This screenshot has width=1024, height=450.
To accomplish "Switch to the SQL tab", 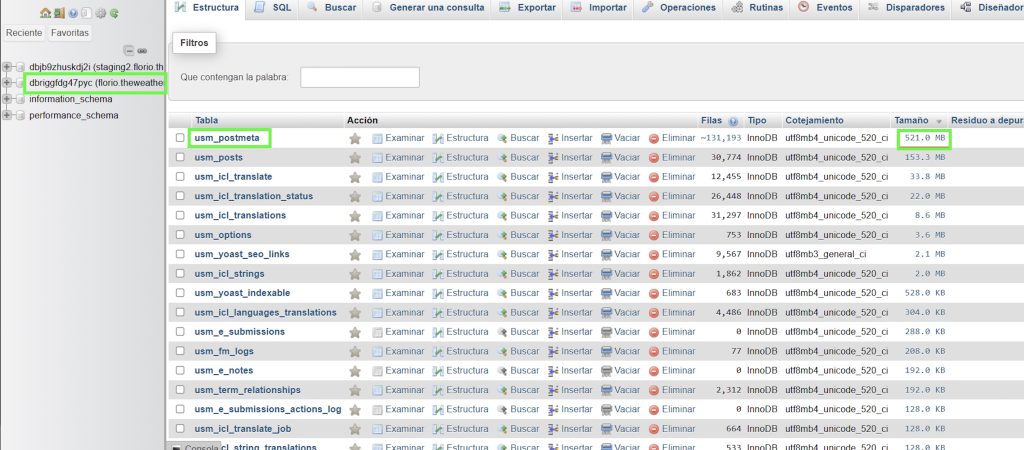I will click(x=273, y=8).
